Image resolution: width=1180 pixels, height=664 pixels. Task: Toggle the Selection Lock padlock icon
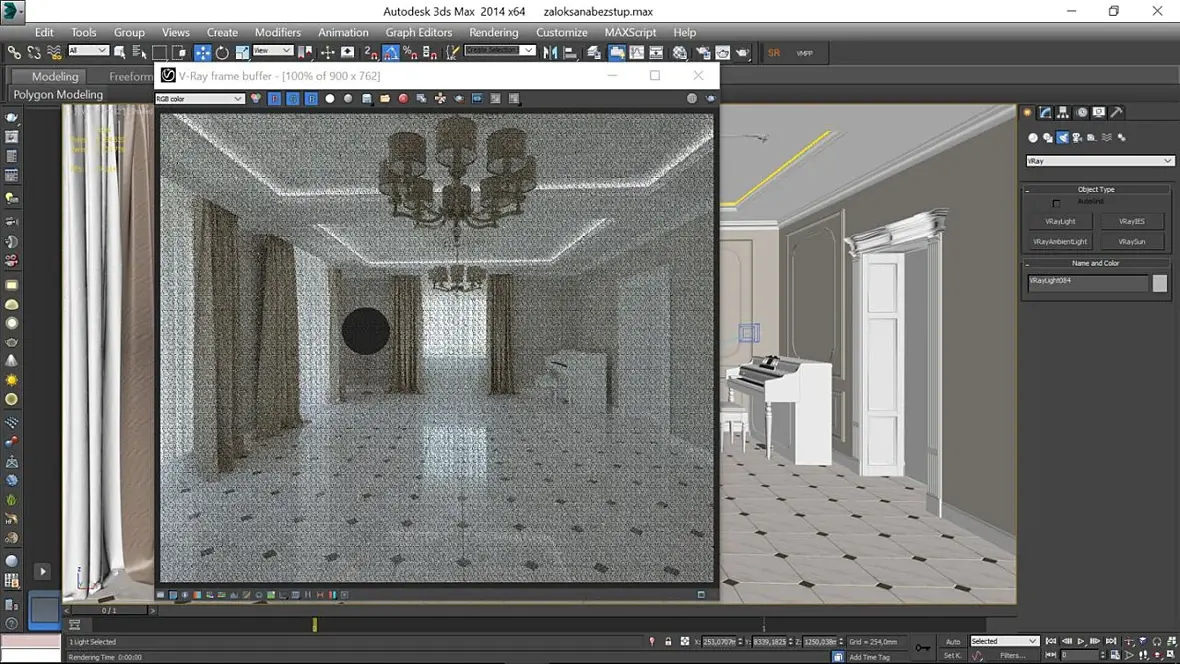pyautogui.click(x=668, y=641)
